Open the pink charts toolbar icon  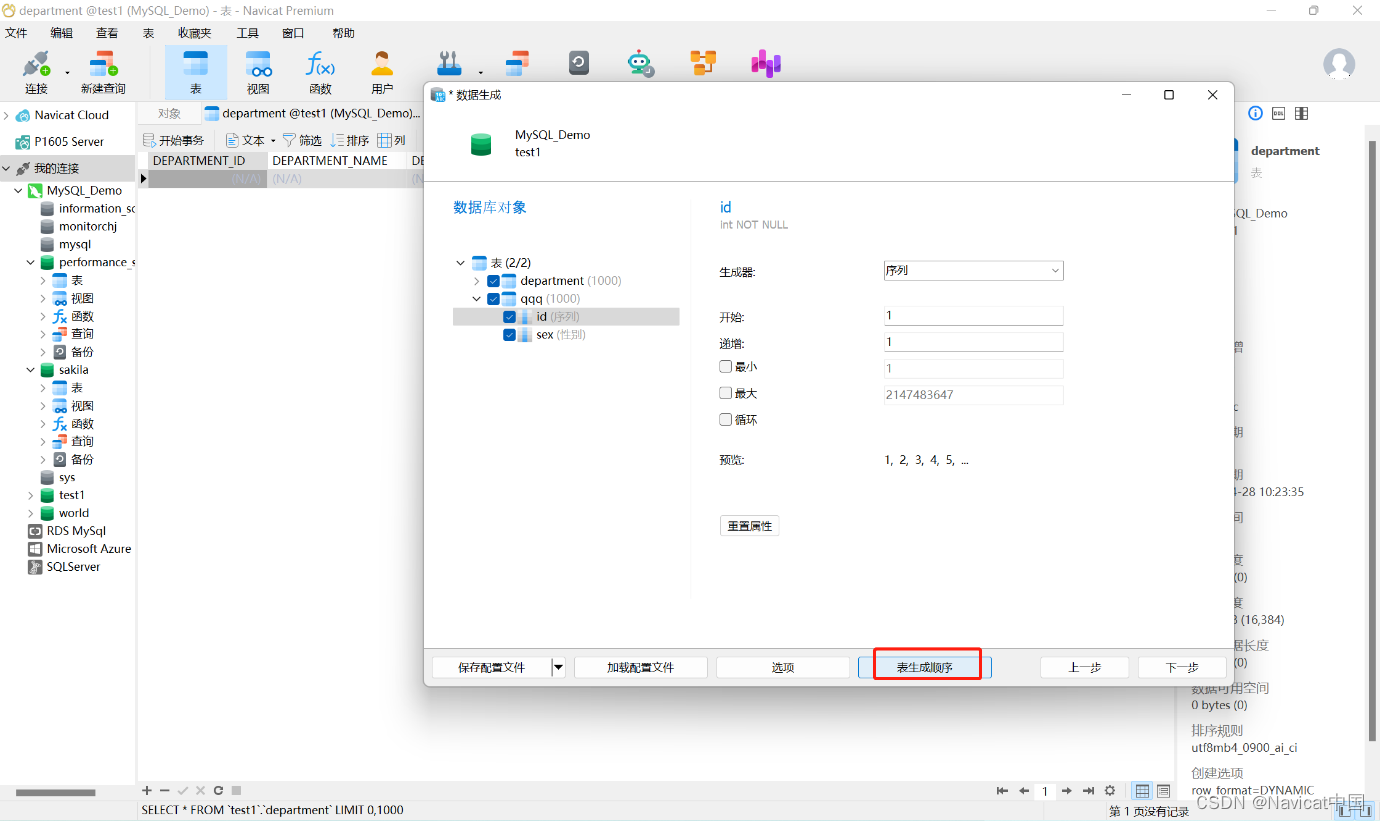tap(766, 64)
